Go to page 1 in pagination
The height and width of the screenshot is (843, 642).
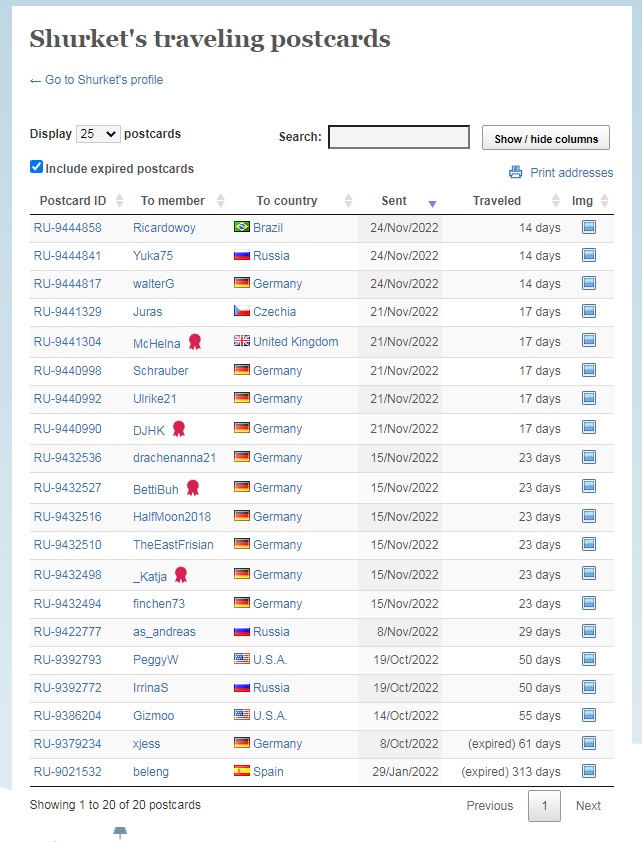click(544, 805)
